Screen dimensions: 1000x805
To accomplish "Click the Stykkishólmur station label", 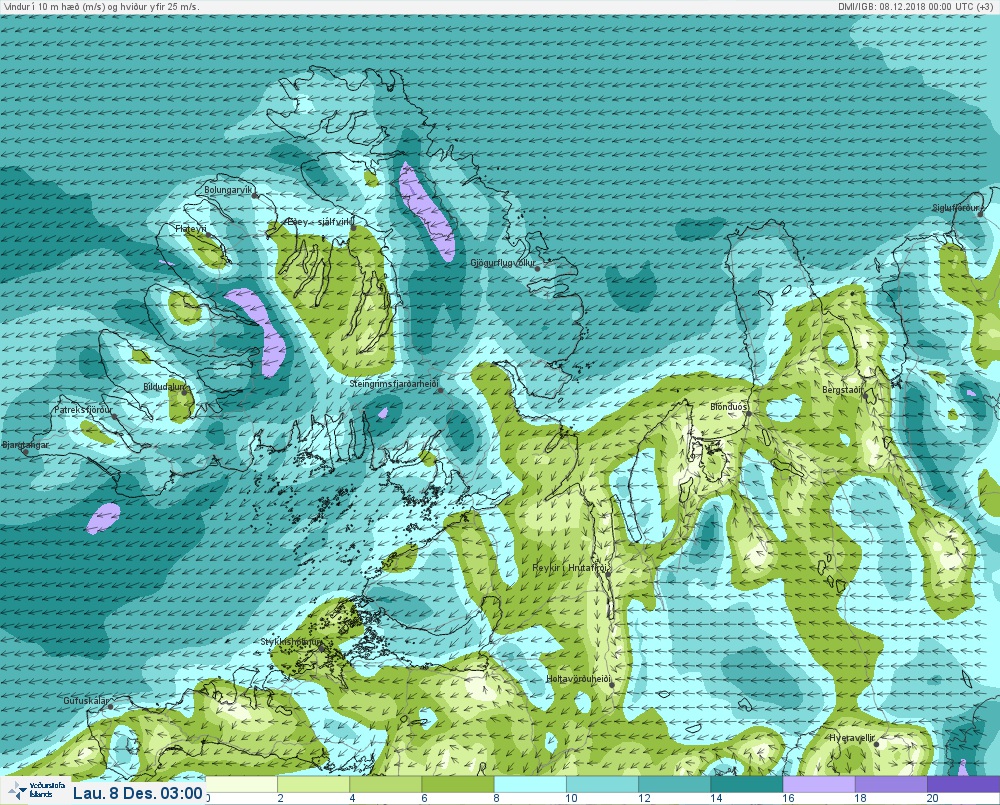I will pos(291,642).
